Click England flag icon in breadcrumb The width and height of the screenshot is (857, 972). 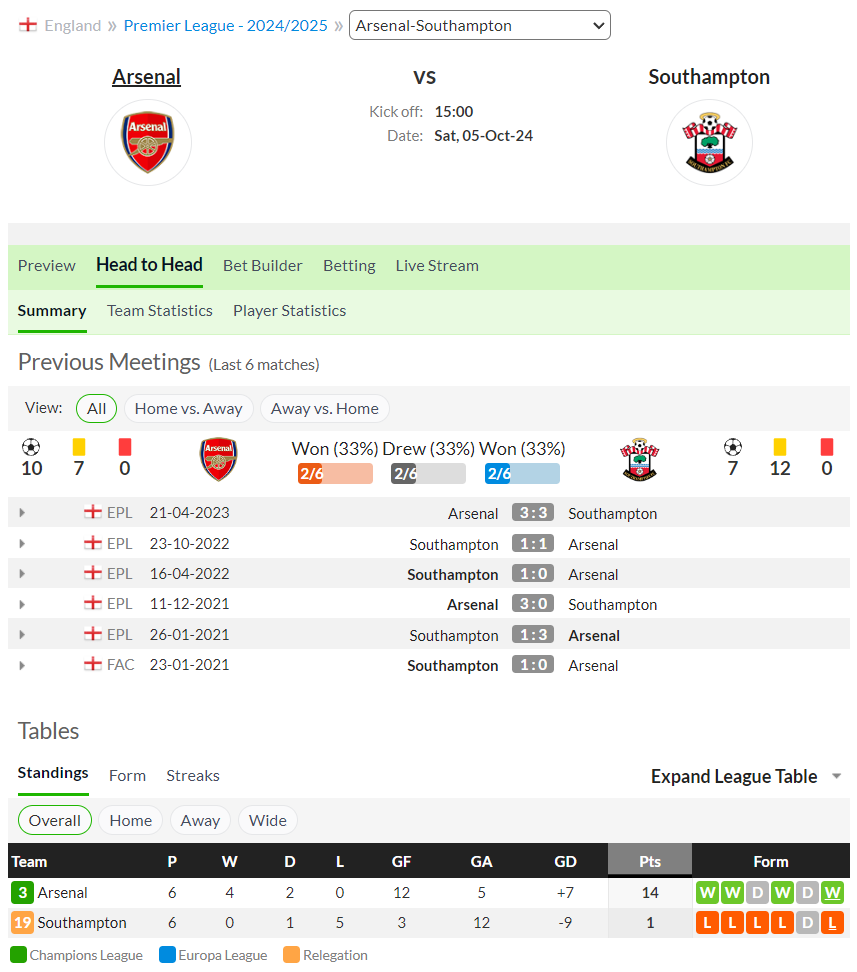(28, 25)
